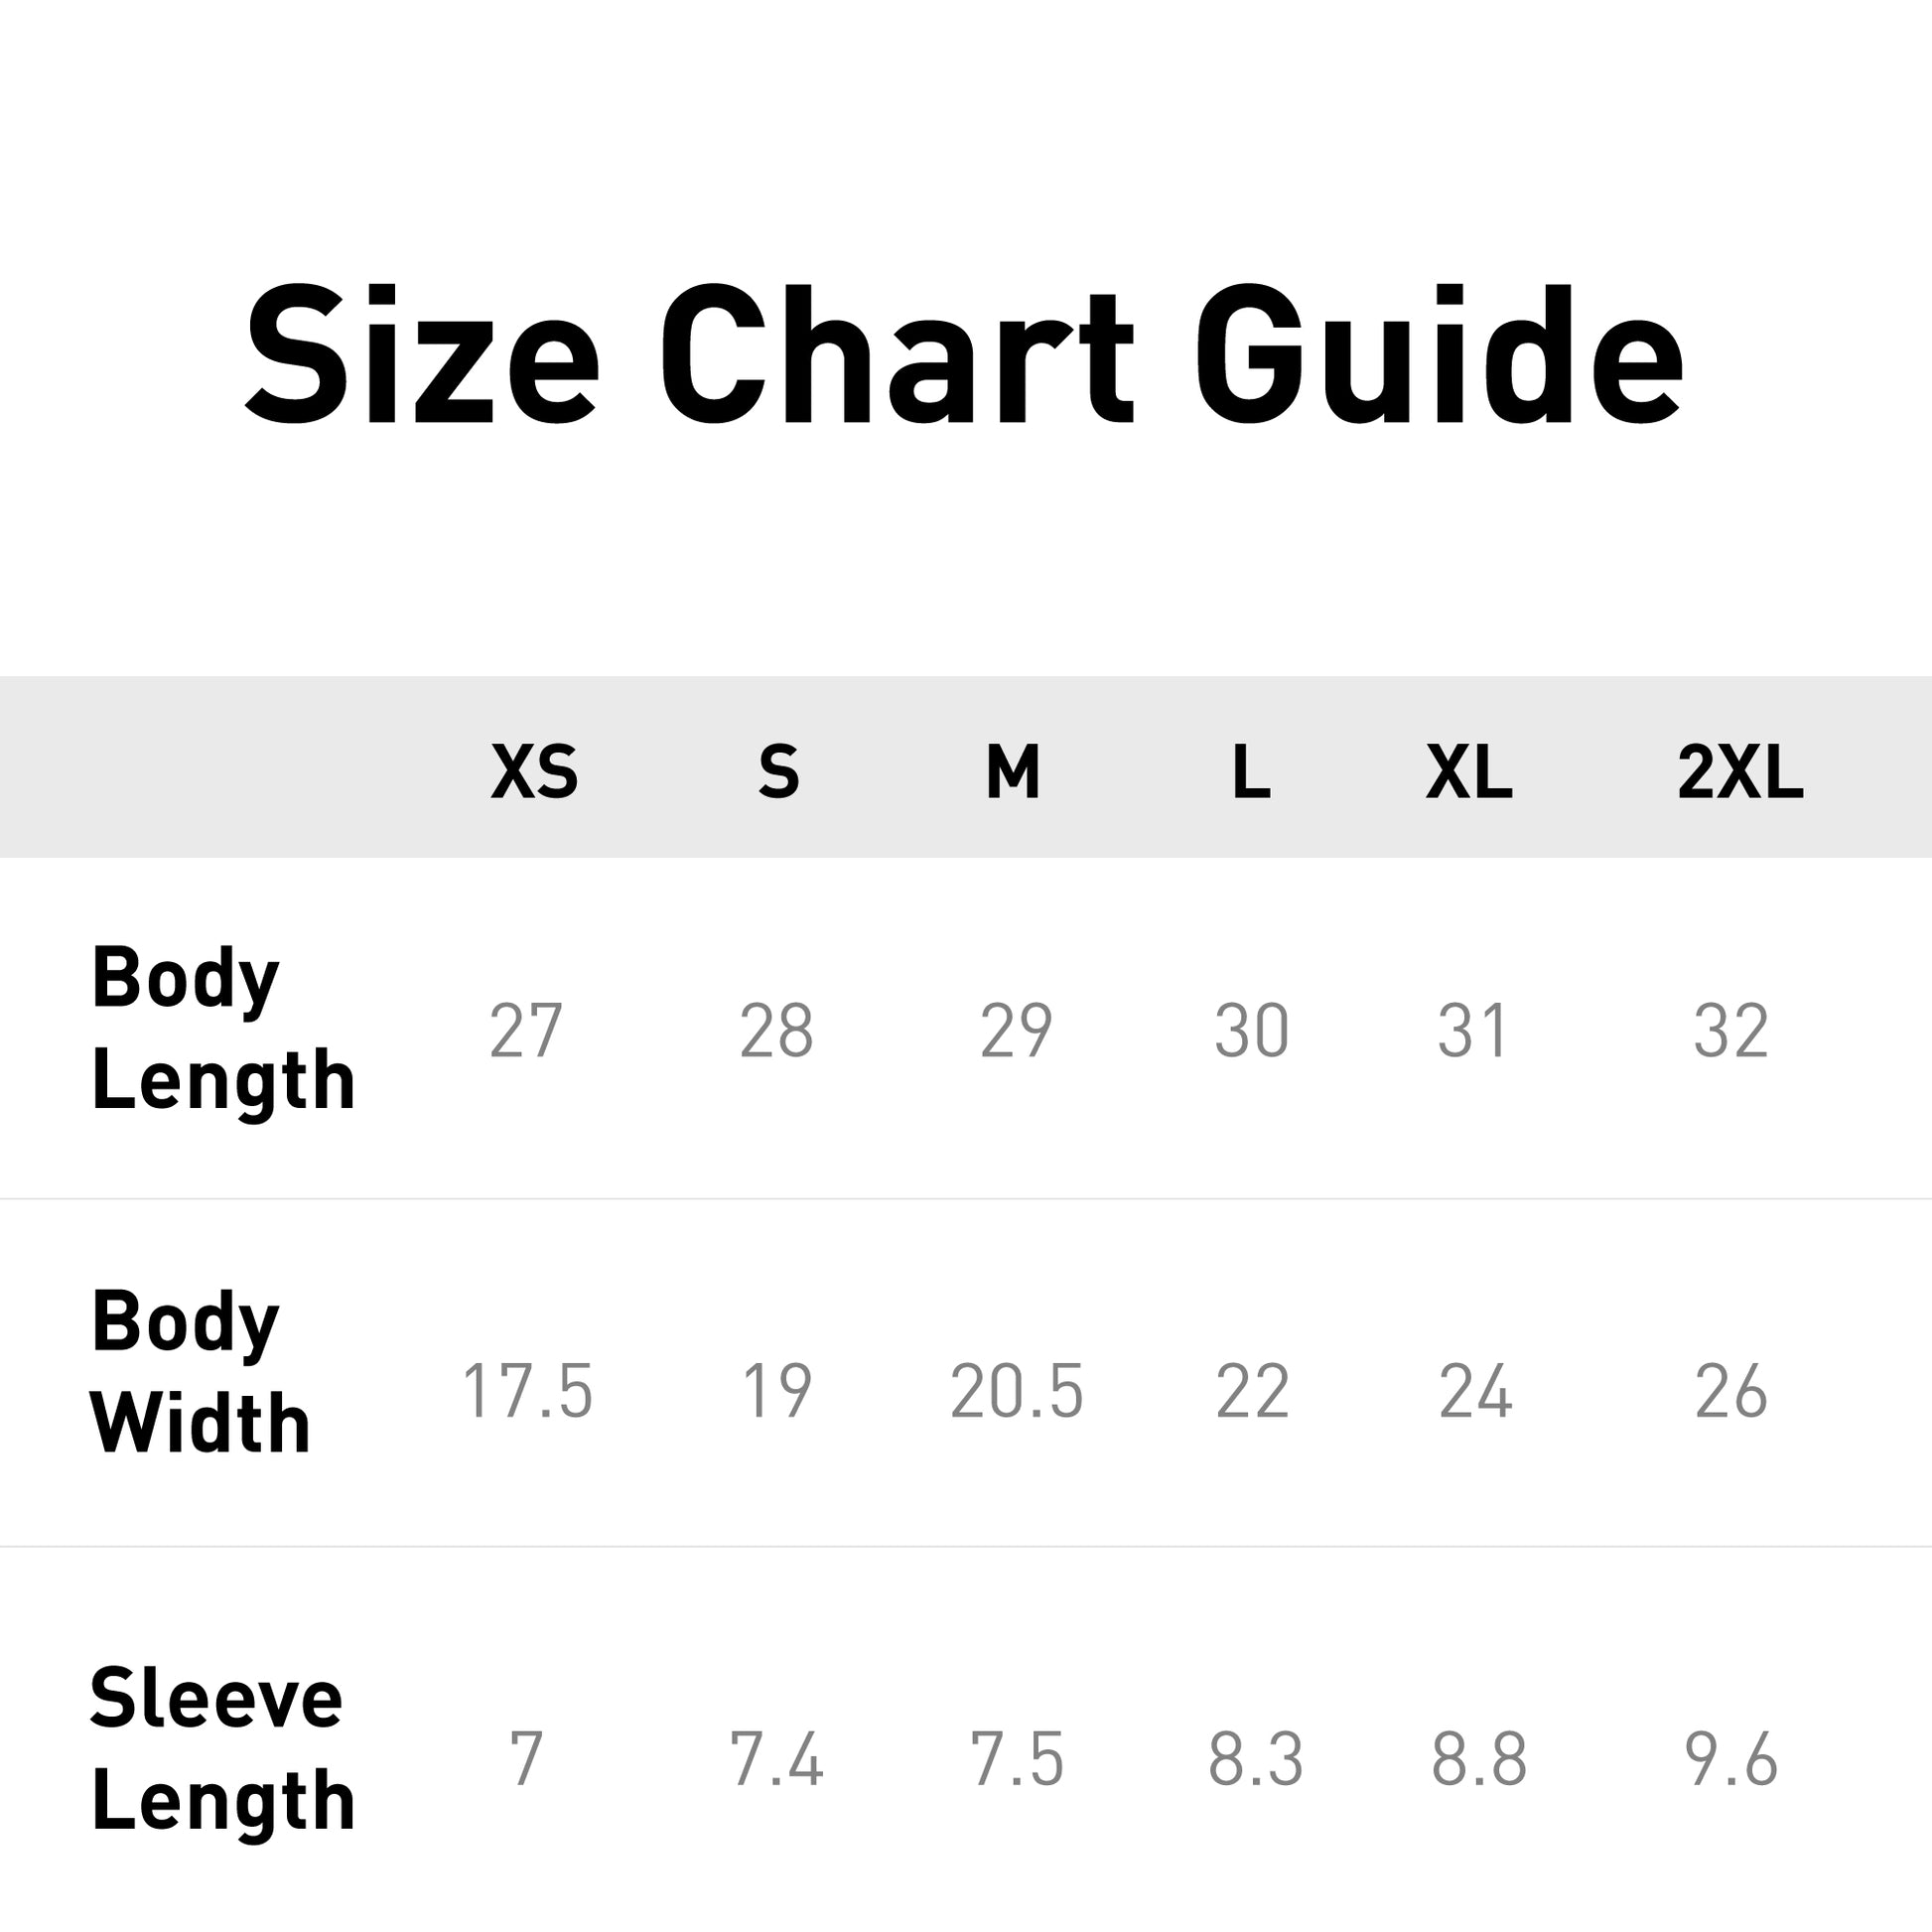Click the 2XL sleeve length value 9.6

point(1731,1759)
